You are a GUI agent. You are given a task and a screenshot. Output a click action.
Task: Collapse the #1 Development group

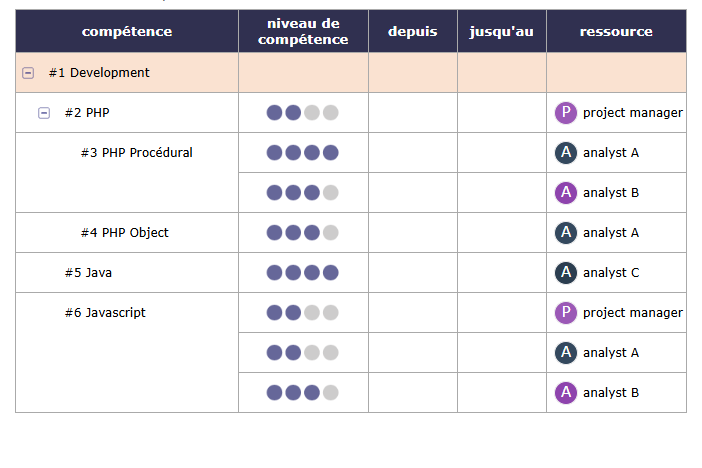click(28, 73)
